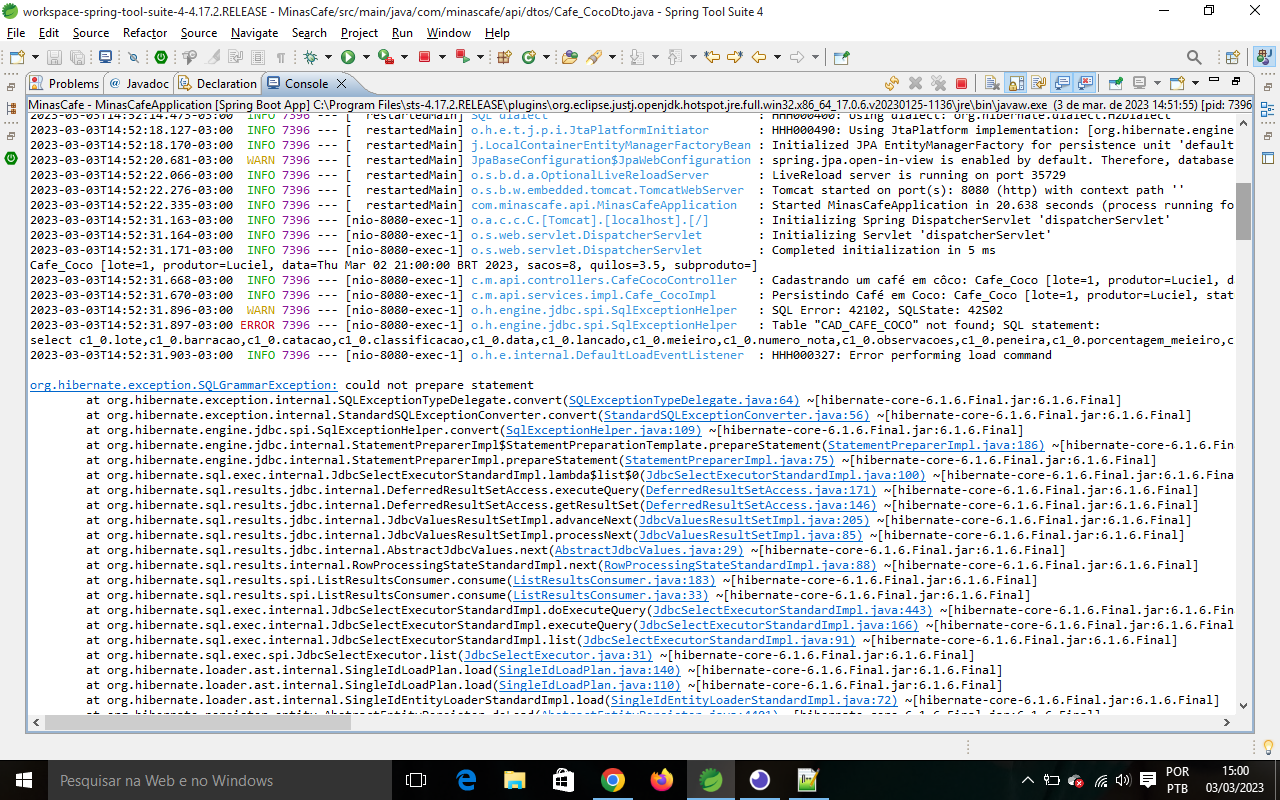
Task: Click the Relaunch icon in main toolbar
Action: pos(462,57)
